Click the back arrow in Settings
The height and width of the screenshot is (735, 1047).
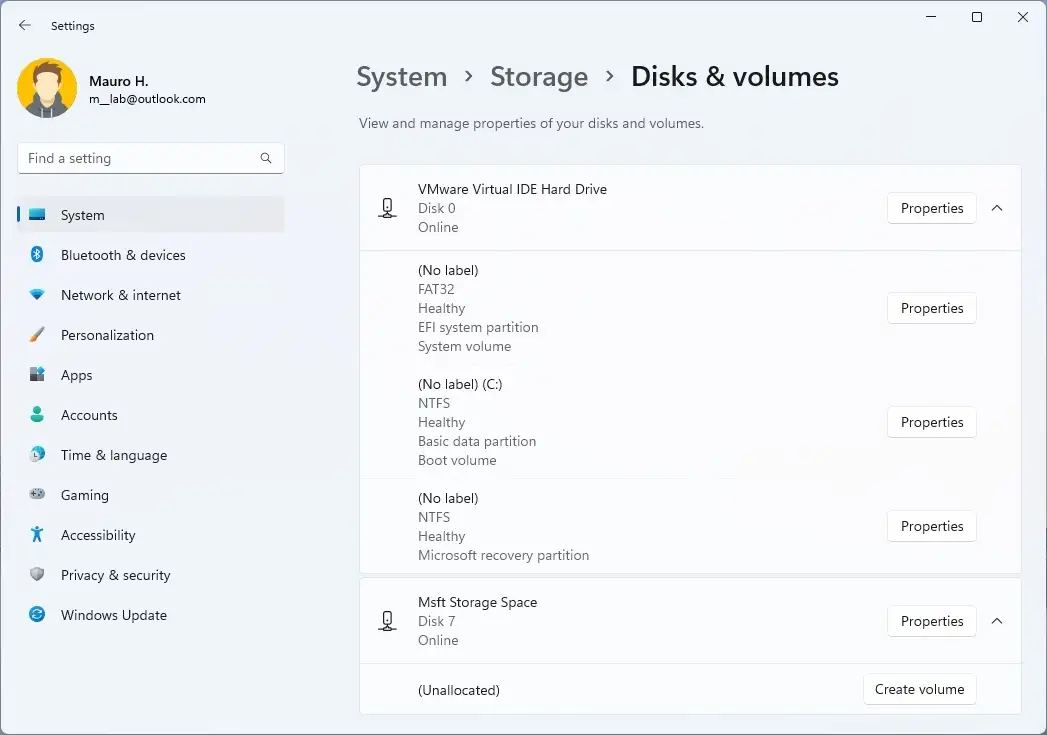[25, 26]
